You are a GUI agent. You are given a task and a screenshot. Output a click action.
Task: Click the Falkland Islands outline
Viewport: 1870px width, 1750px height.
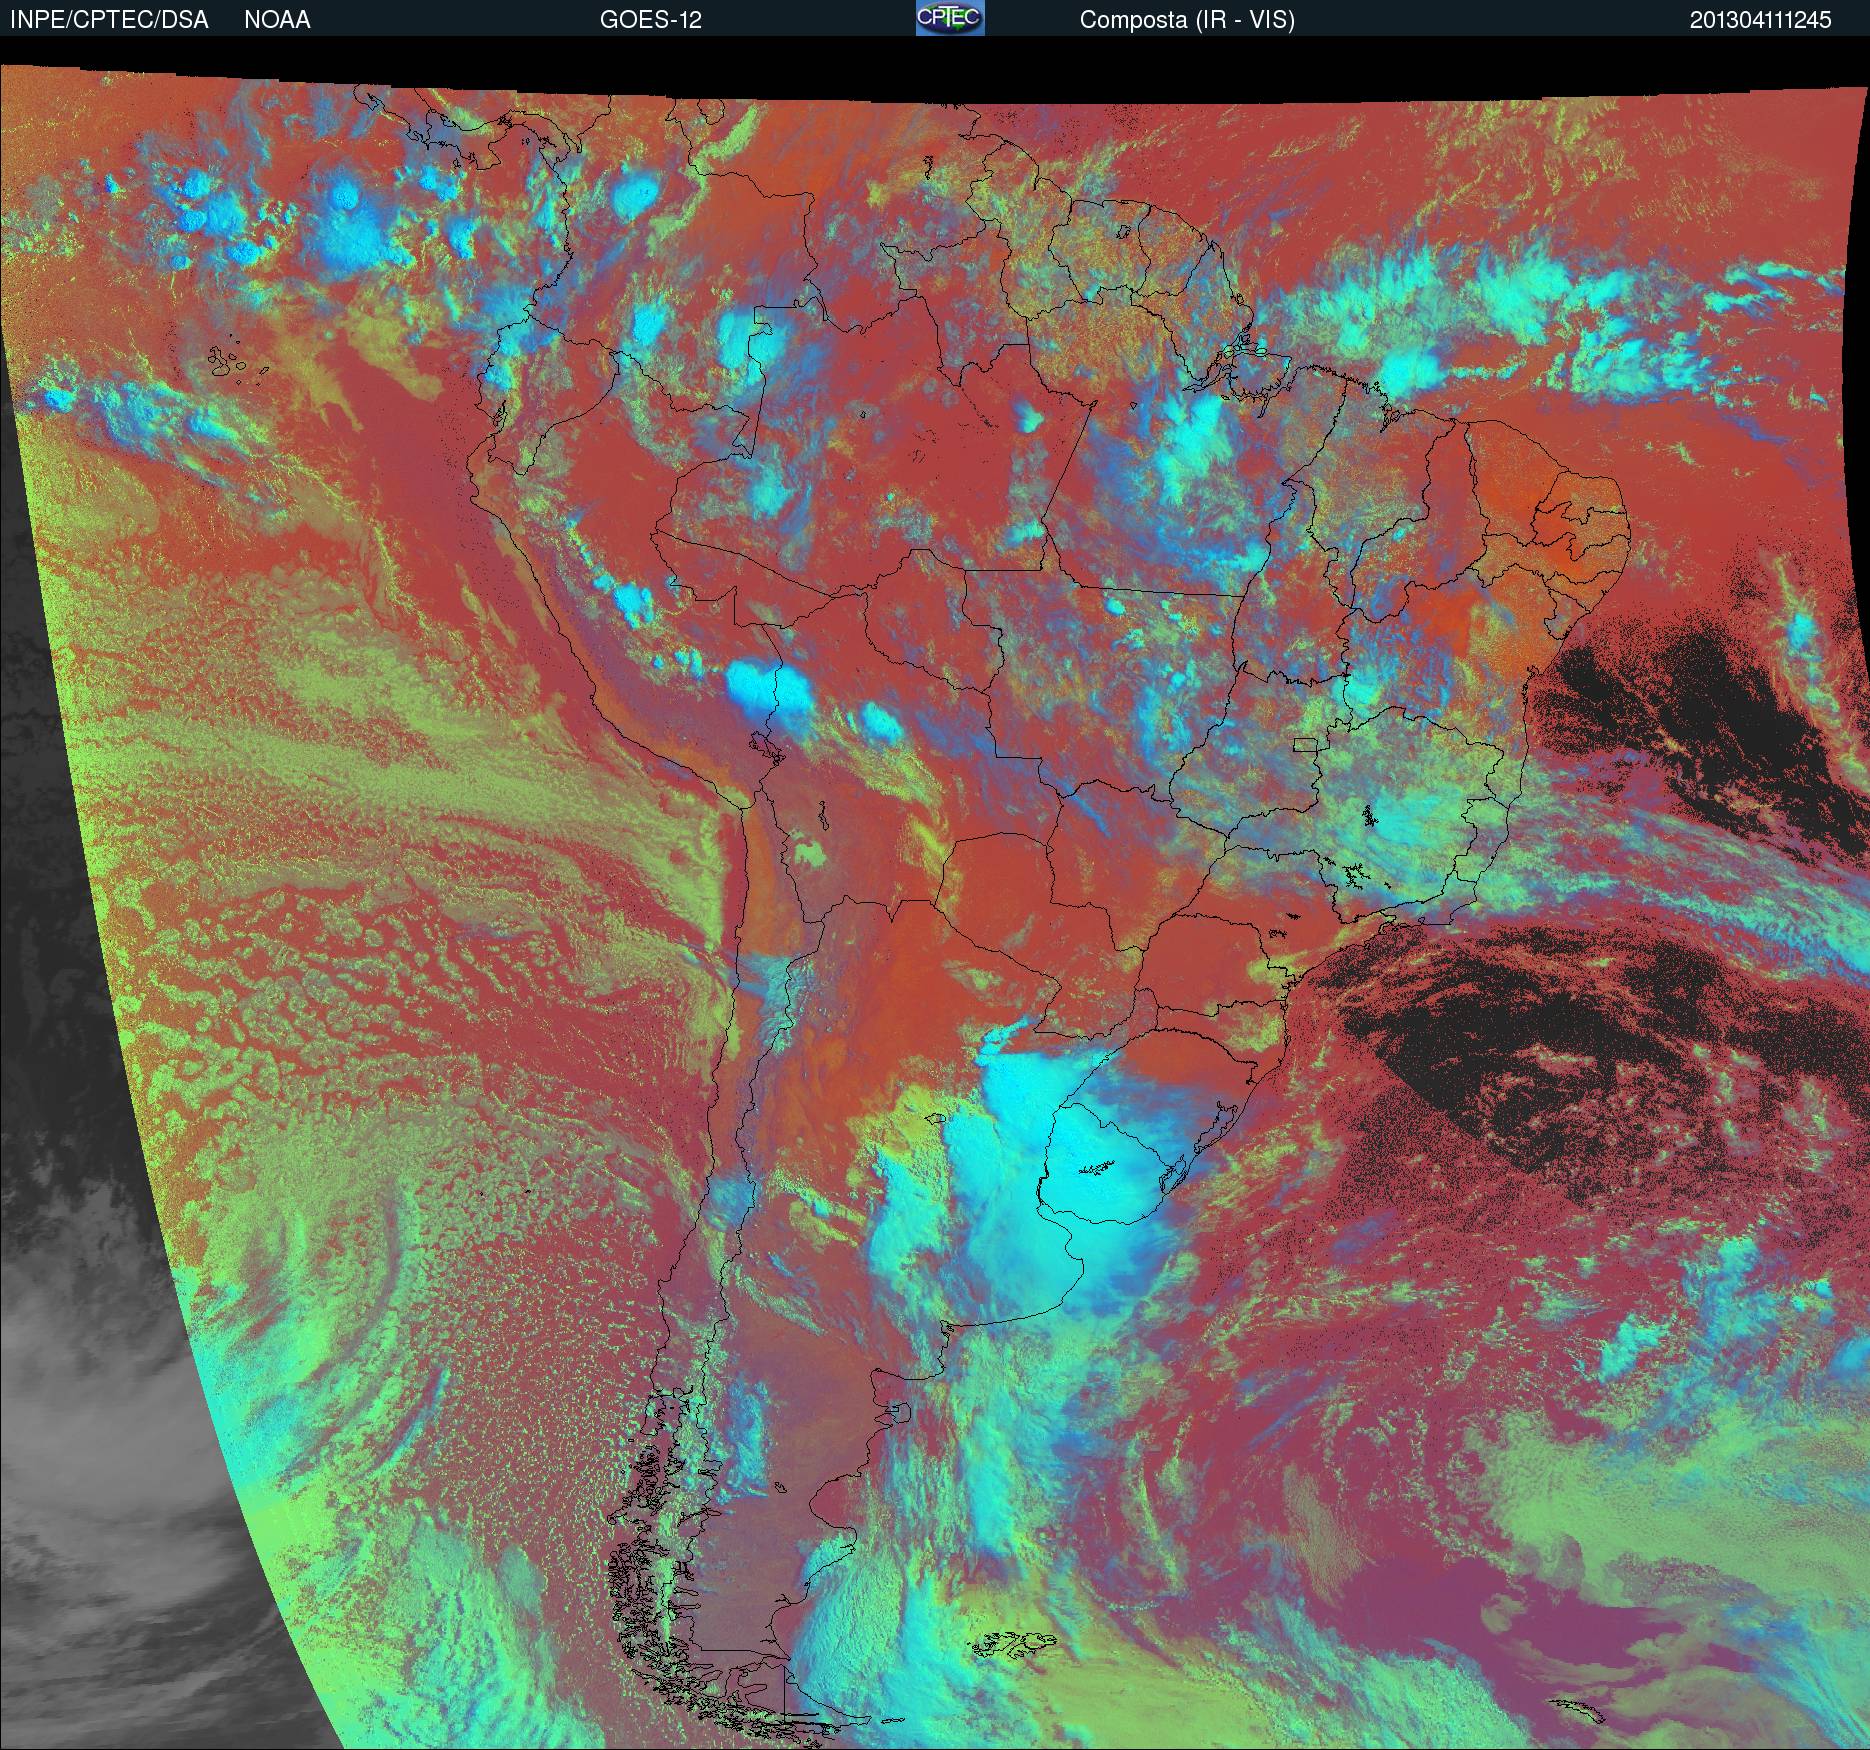[x=1015, y=1643]
